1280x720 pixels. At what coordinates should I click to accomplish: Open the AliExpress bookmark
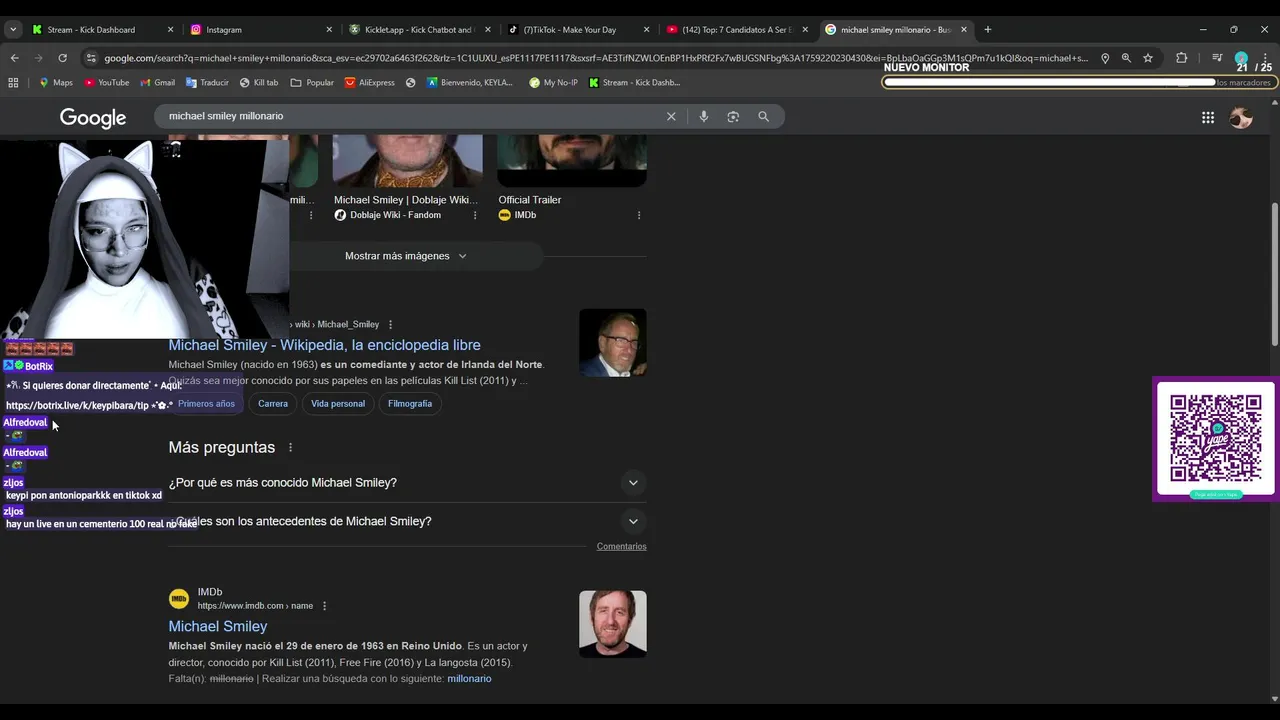(x=369, y=83)
